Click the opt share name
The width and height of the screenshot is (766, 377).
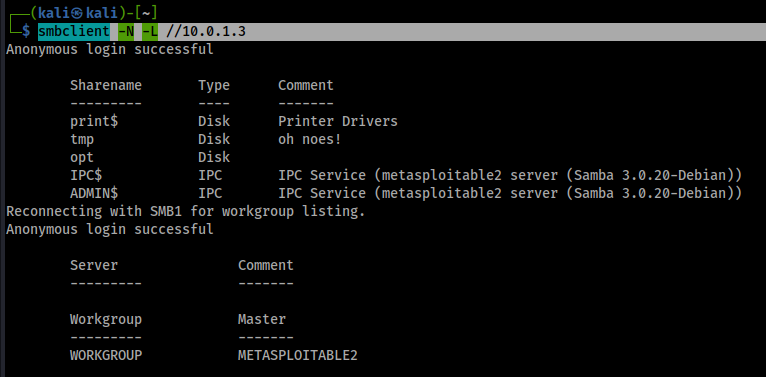click(x=82, y=158)
